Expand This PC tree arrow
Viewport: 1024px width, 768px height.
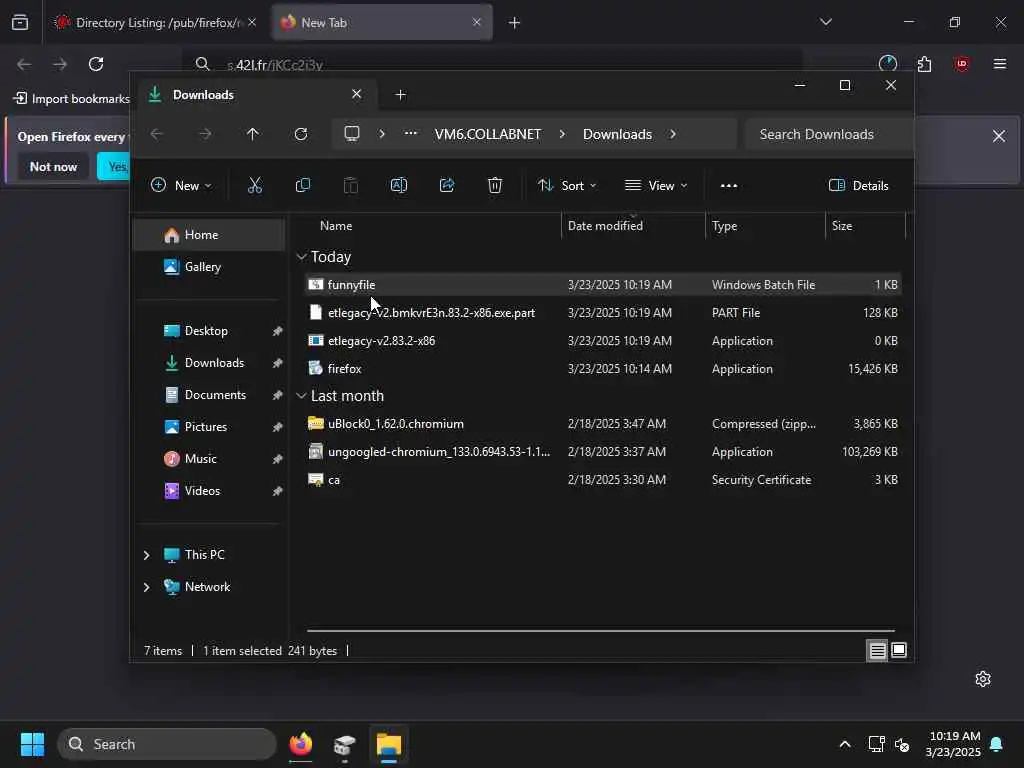(146, 554)
